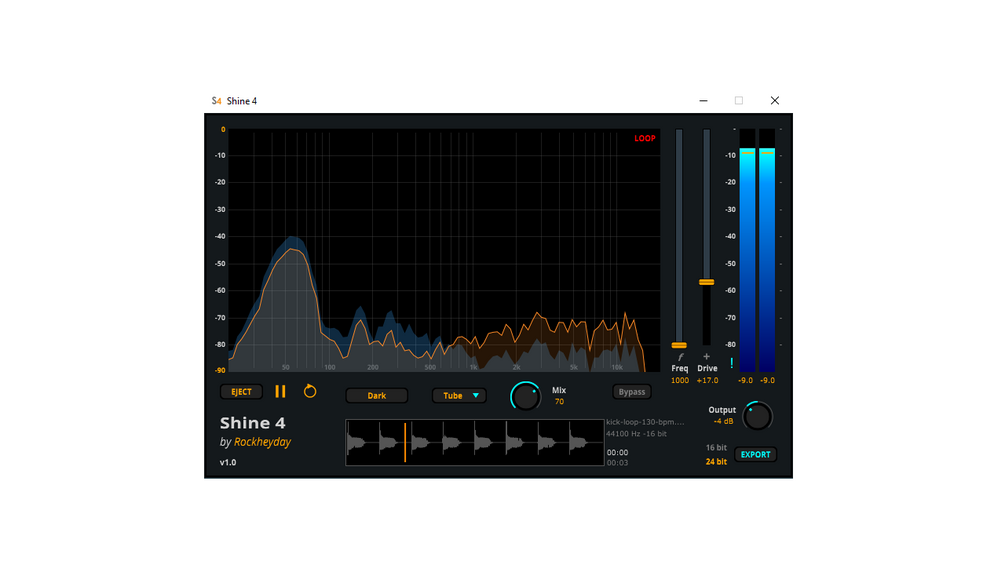Click the Output value -4 dB
The height and width of the screenshot is (565, 1005).
pos(723,421)
